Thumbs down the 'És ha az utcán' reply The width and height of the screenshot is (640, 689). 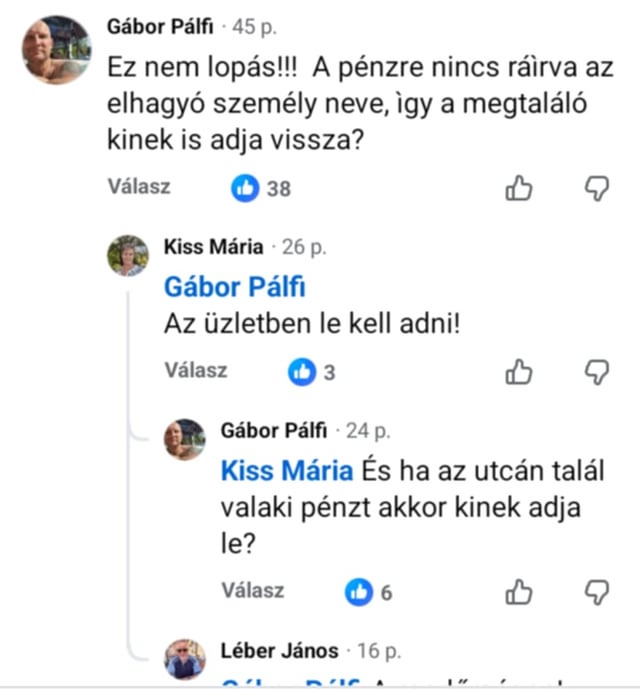pos(597,592)
